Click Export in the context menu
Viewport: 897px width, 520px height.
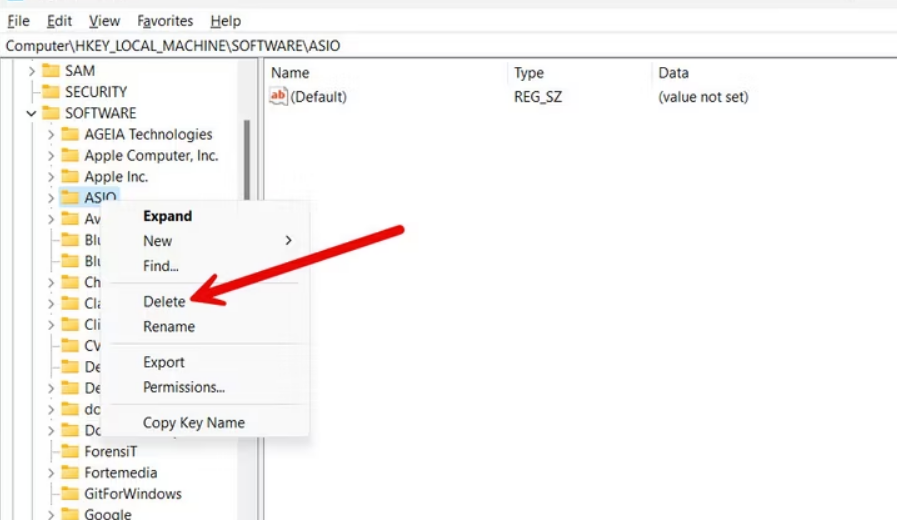[x=164, y=362]
